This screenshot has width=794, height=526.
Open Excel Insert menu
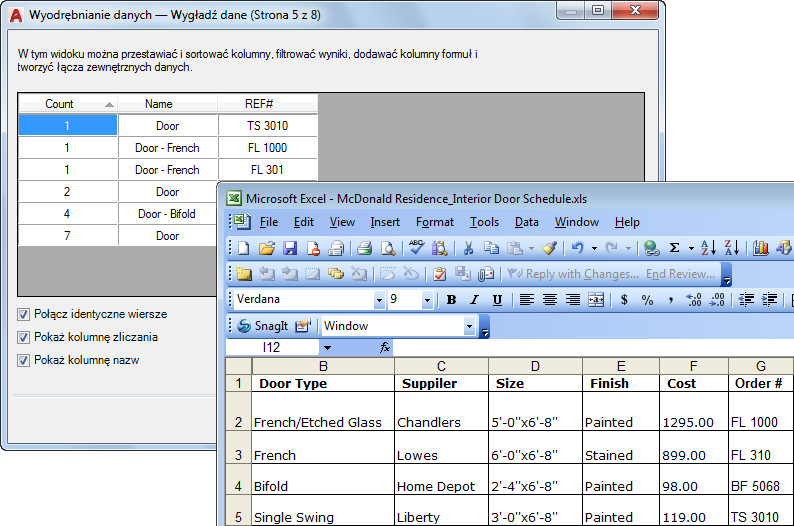click(385, 222)
